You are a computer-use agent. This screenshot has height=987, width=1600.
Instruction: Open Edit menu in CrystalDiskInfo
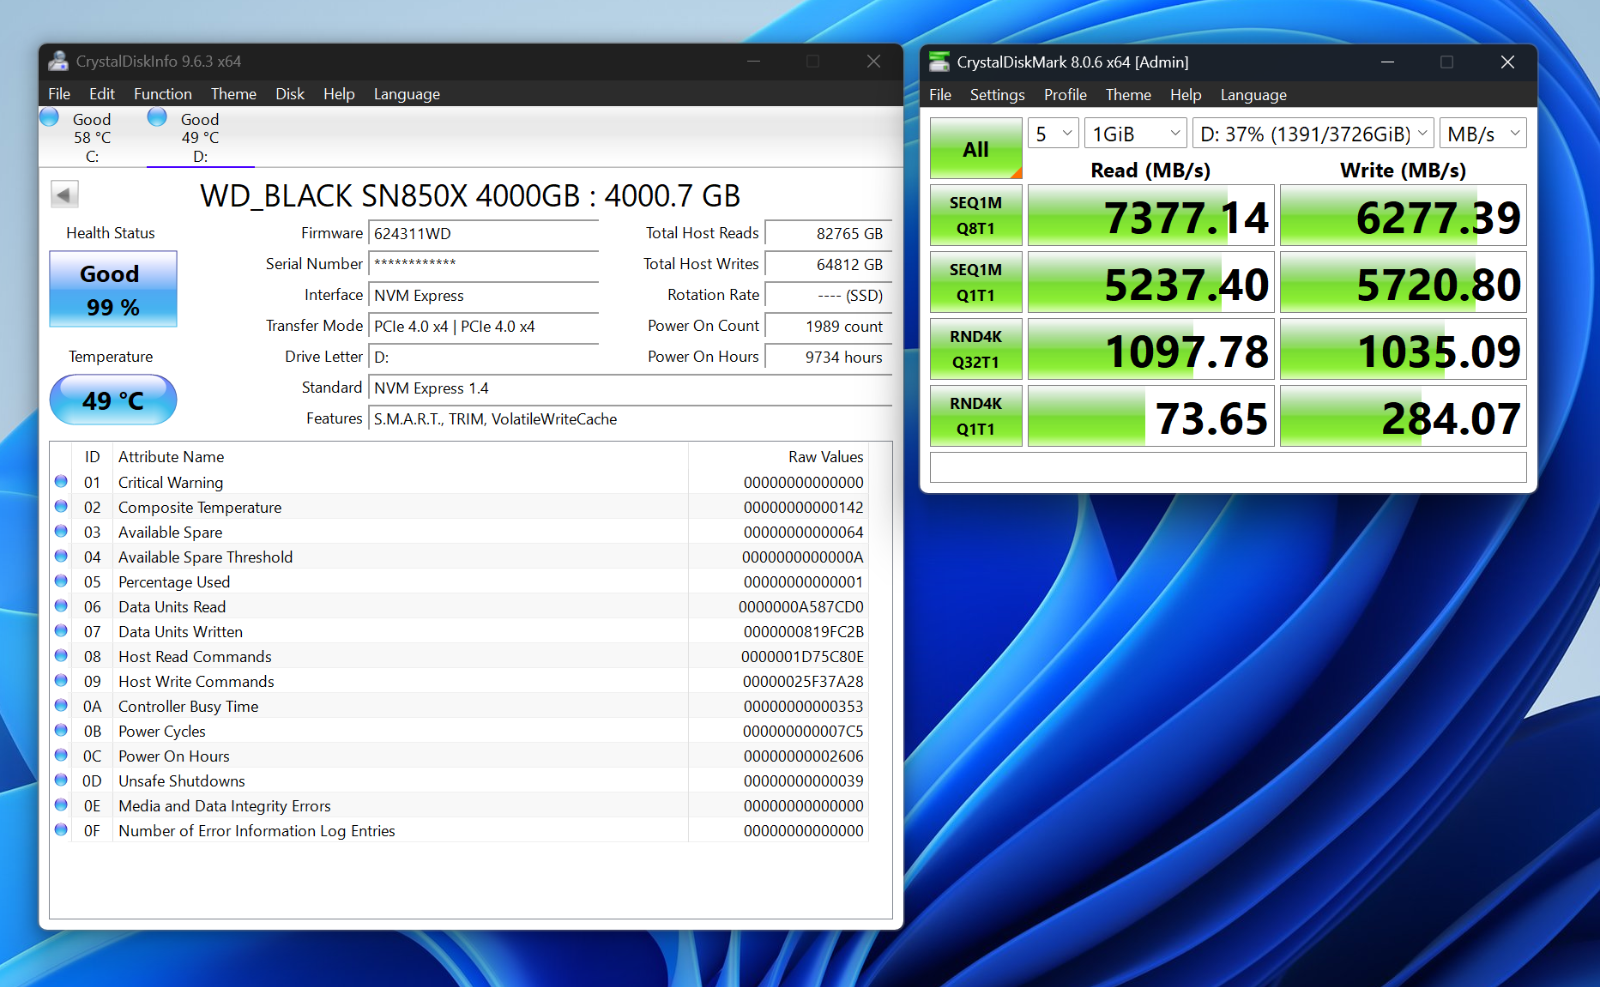101,94
